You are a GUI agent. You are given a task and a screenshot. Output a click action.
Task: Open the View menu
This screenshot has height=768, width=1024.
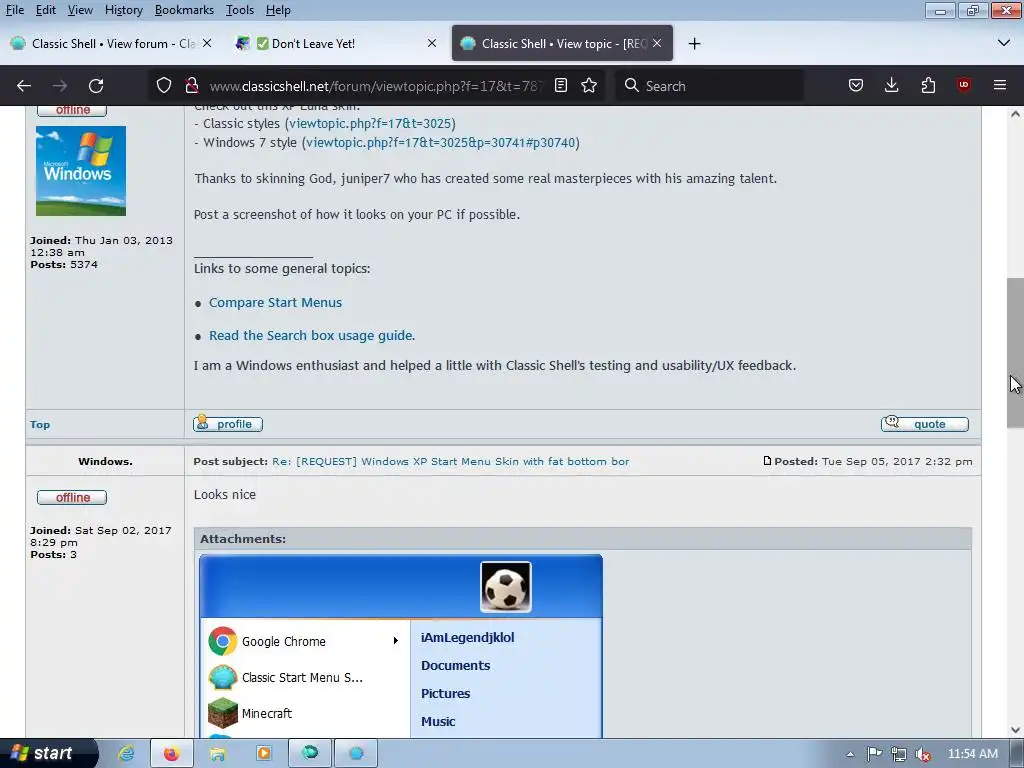80,10
